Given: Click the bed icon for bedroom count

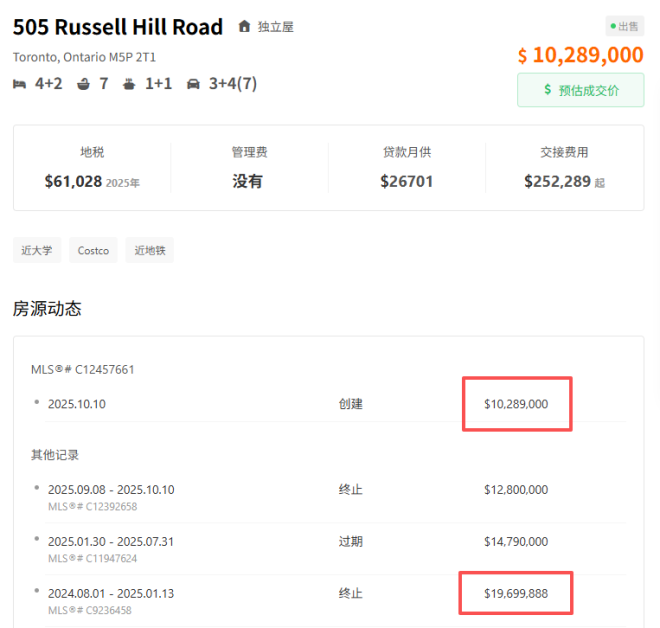Looking at the screenshot, I should click(20, 84).
